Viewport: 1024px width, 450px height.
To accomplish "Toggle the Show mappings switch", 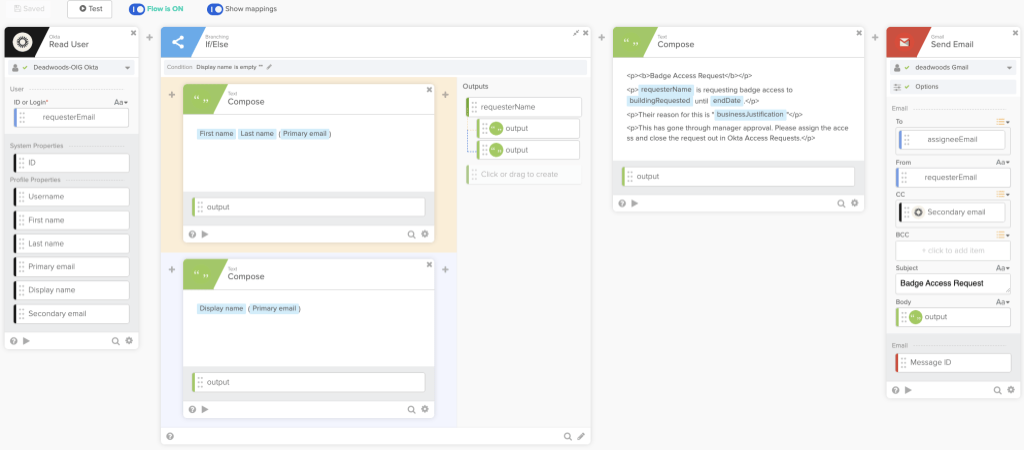I will coord(215,9).
